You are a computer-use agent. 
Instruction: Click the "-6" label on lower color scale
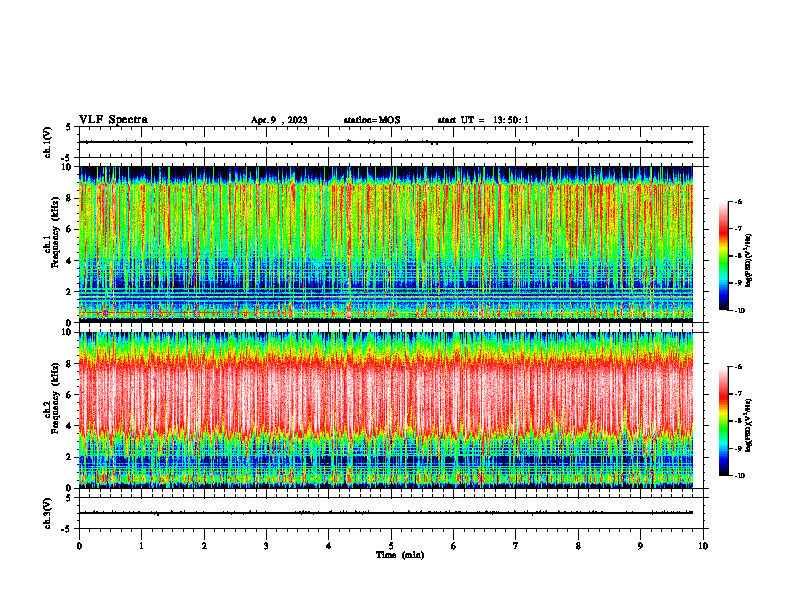[x=738, y=367]
